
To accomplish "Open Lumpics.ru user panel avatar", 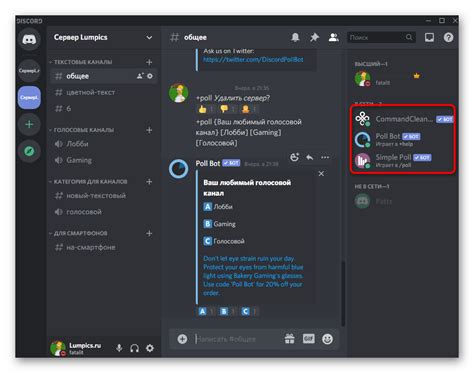I will pos(58,348).
